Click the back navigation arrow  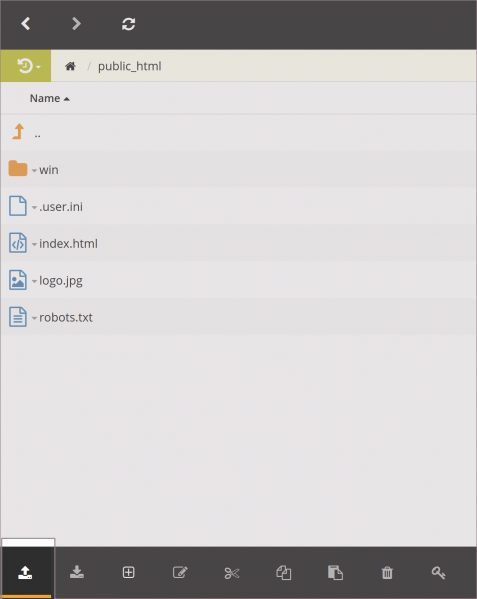pyautogui.click(x=26, y=24)
